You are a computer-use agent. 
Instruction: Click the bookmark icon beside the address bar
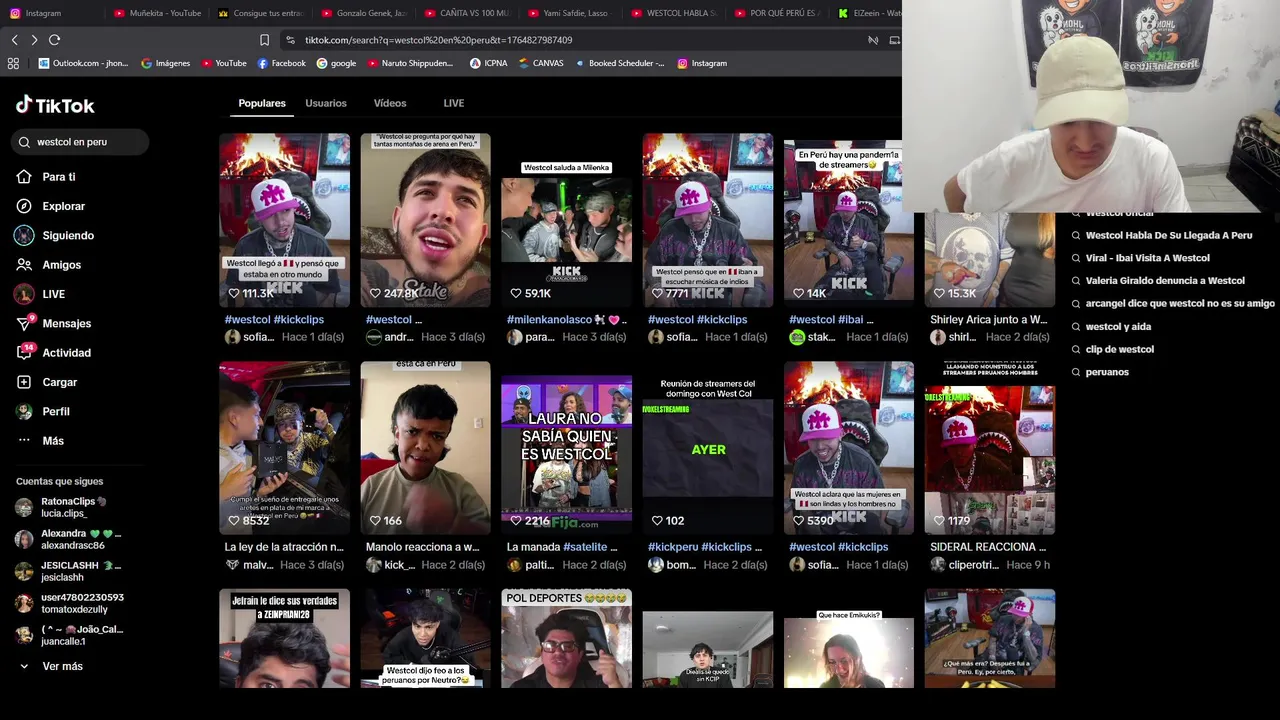264,40
